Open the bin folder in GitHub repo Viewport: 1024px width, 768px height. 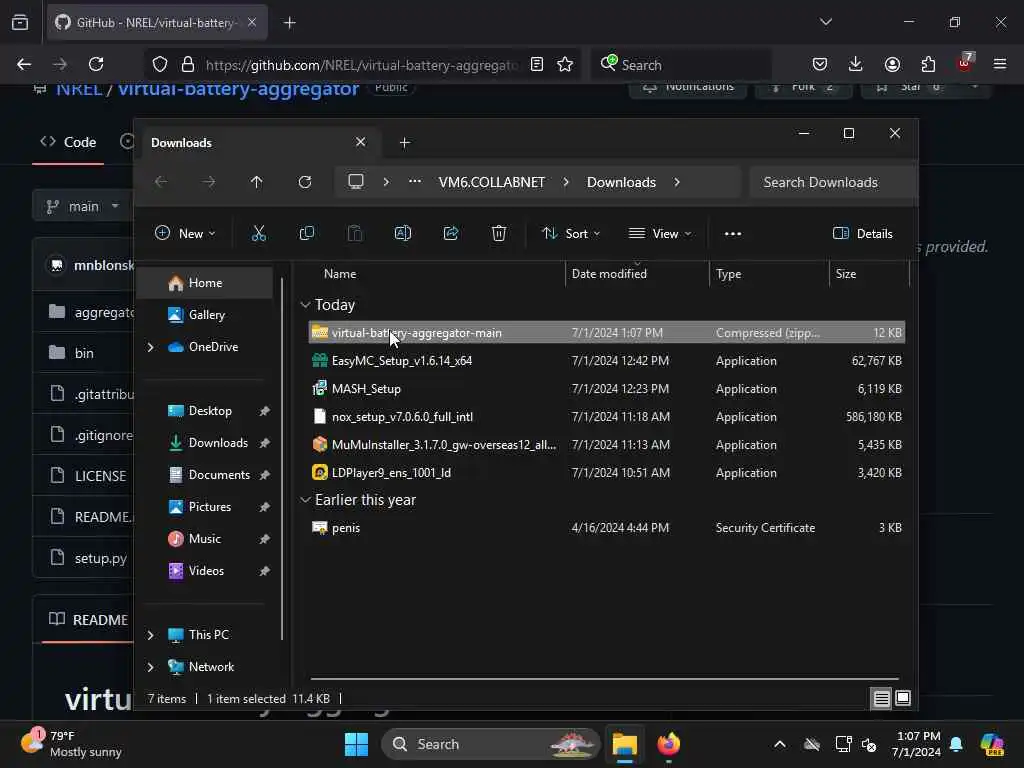point(84,353)
